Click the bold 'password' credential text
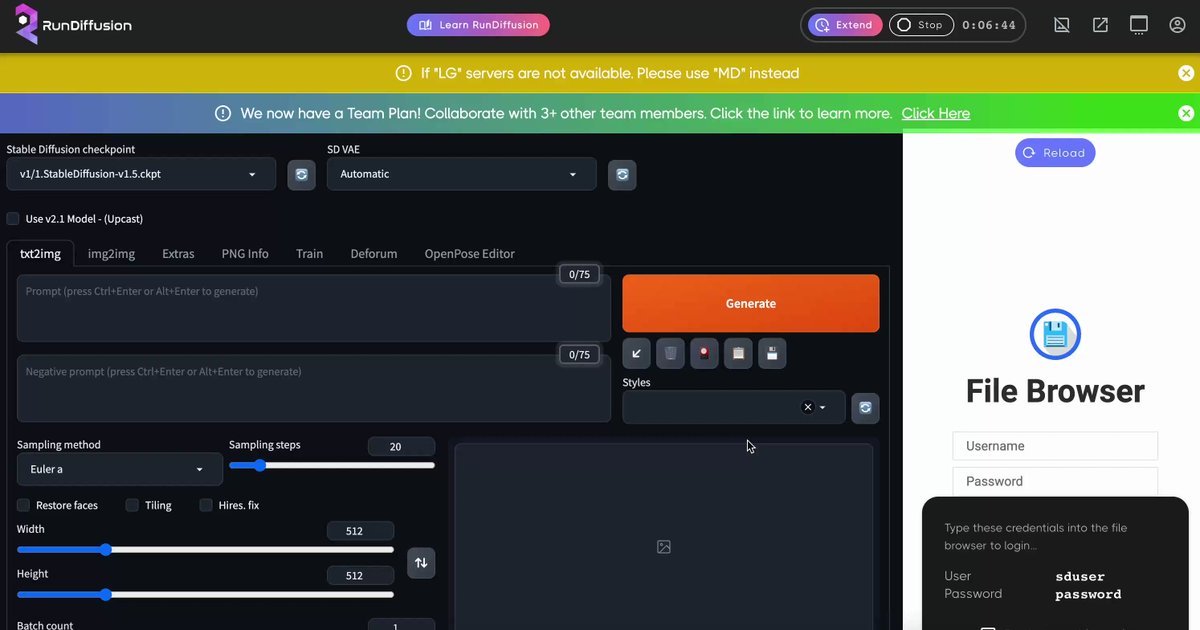 tap(1088, 594)
